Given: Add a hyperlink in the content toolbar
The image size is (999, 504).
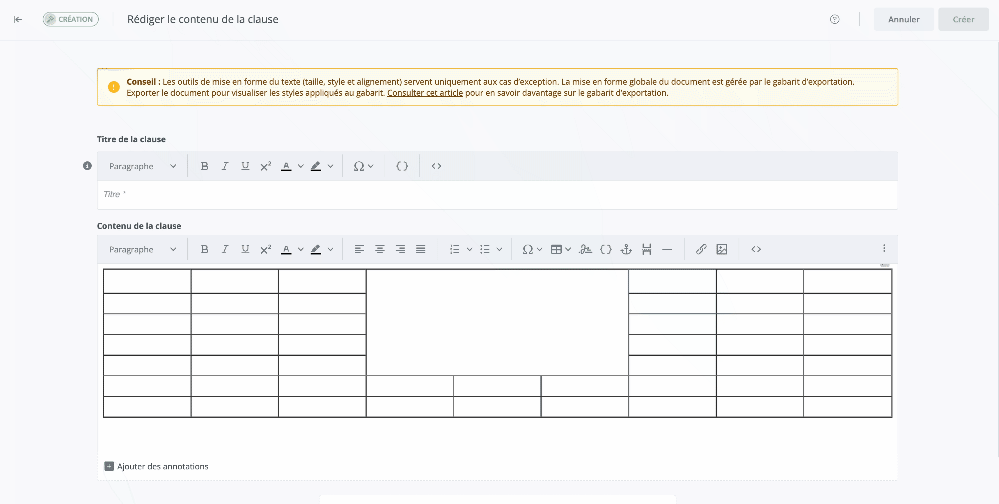Looking at the screenshot, I should pos(701,249).
